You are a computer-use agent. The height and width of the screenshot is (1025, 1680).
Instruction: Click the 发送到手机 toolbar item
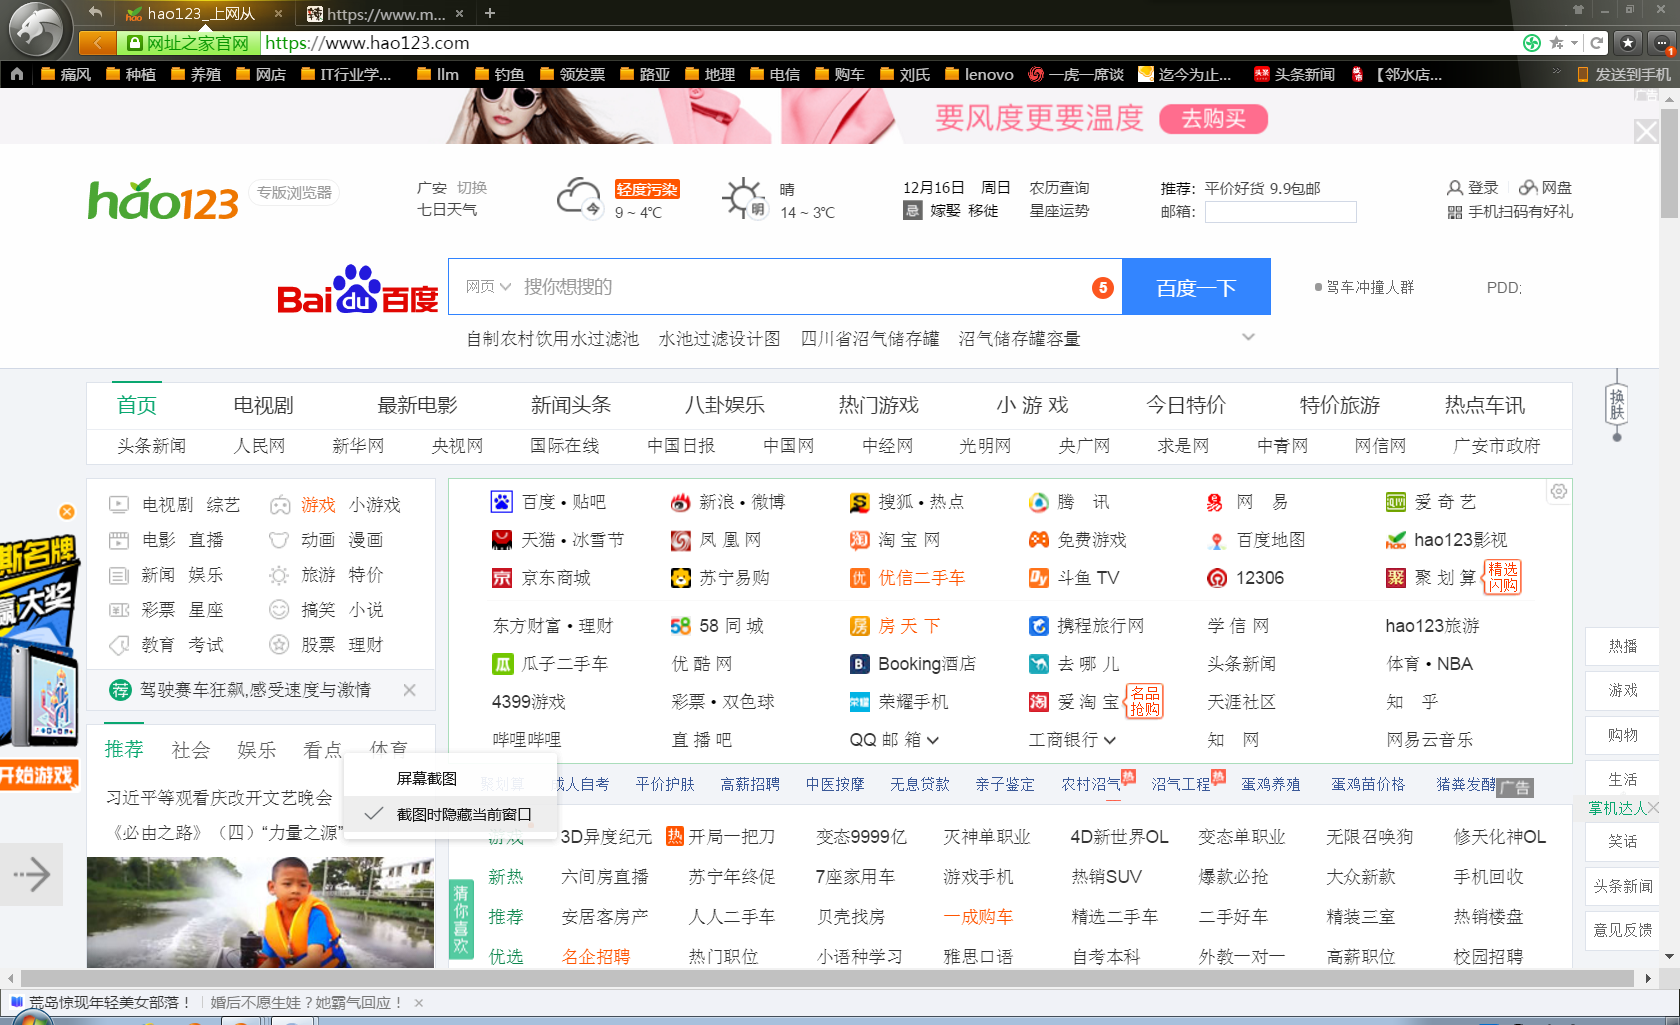pyautogui.click(x=1623, y=74)
